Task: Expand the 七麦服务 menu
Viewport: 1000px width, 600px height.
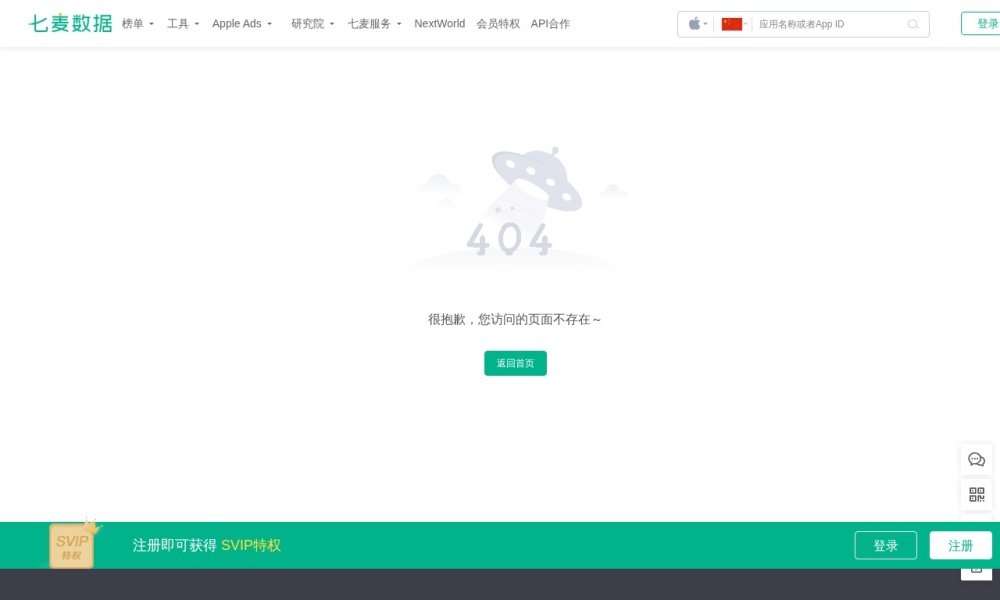Action: click(x=374, y=24)
